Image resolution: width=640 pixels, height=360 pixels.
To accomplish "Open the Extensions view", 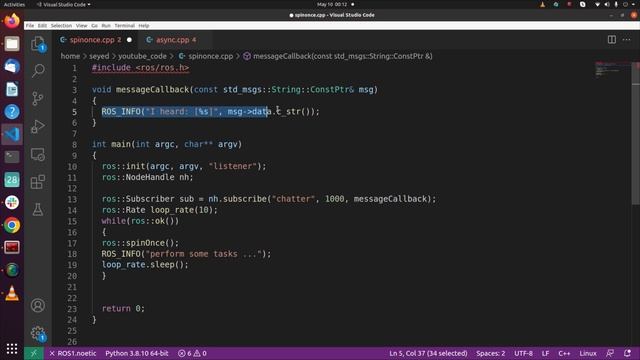I will pyautogui.click(x=38, y=182).
